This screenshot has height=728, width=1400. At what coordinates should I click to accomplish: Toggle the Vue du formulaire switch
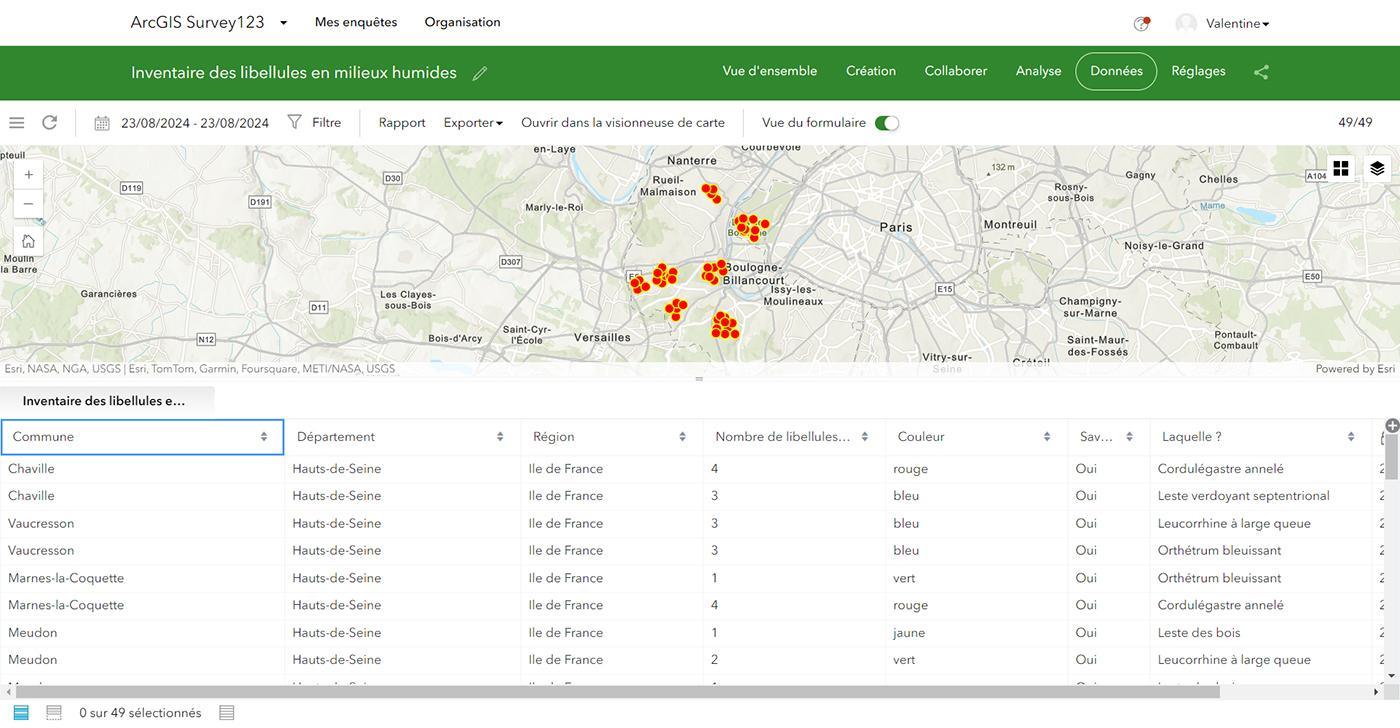click(x=887, y=123)
